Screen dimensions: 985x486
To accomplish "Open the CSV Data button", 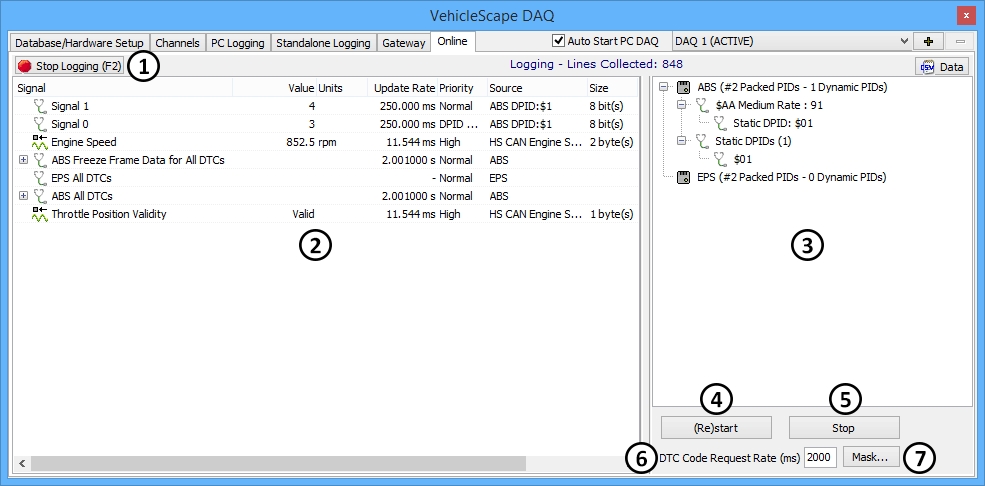I will coord(942,67).
